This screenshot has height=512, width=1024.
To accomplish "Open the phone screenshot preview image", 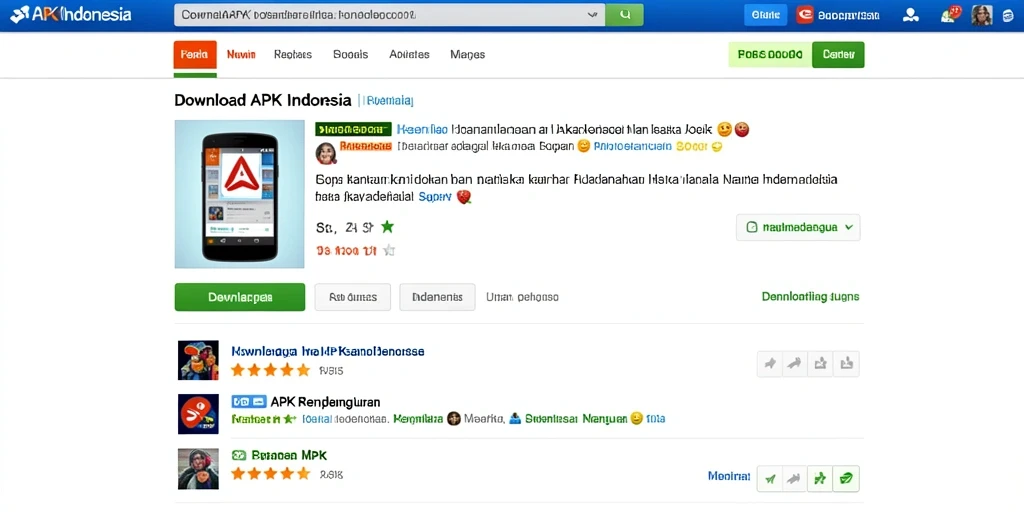I will 240,194.
